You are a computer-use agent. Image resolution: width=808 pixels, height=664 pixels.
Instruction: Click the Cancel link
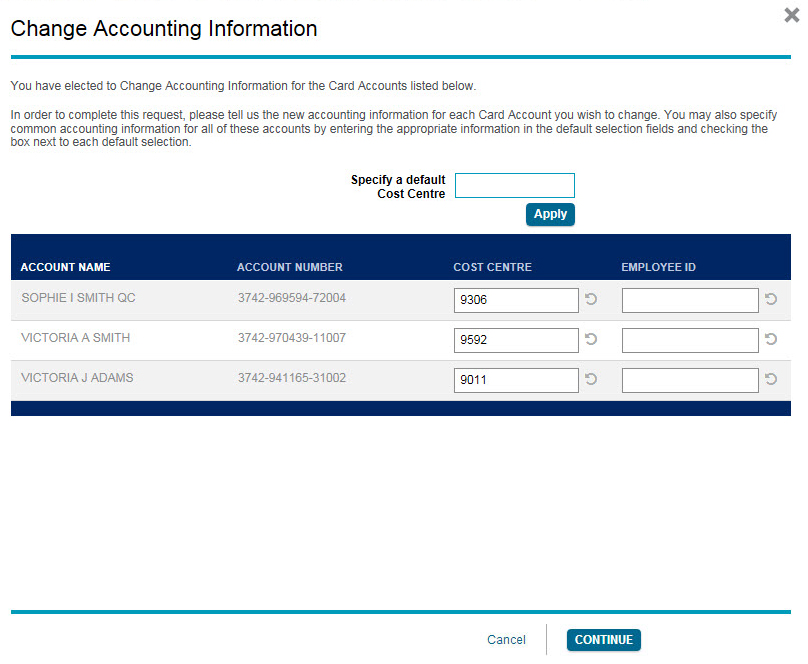506,640
